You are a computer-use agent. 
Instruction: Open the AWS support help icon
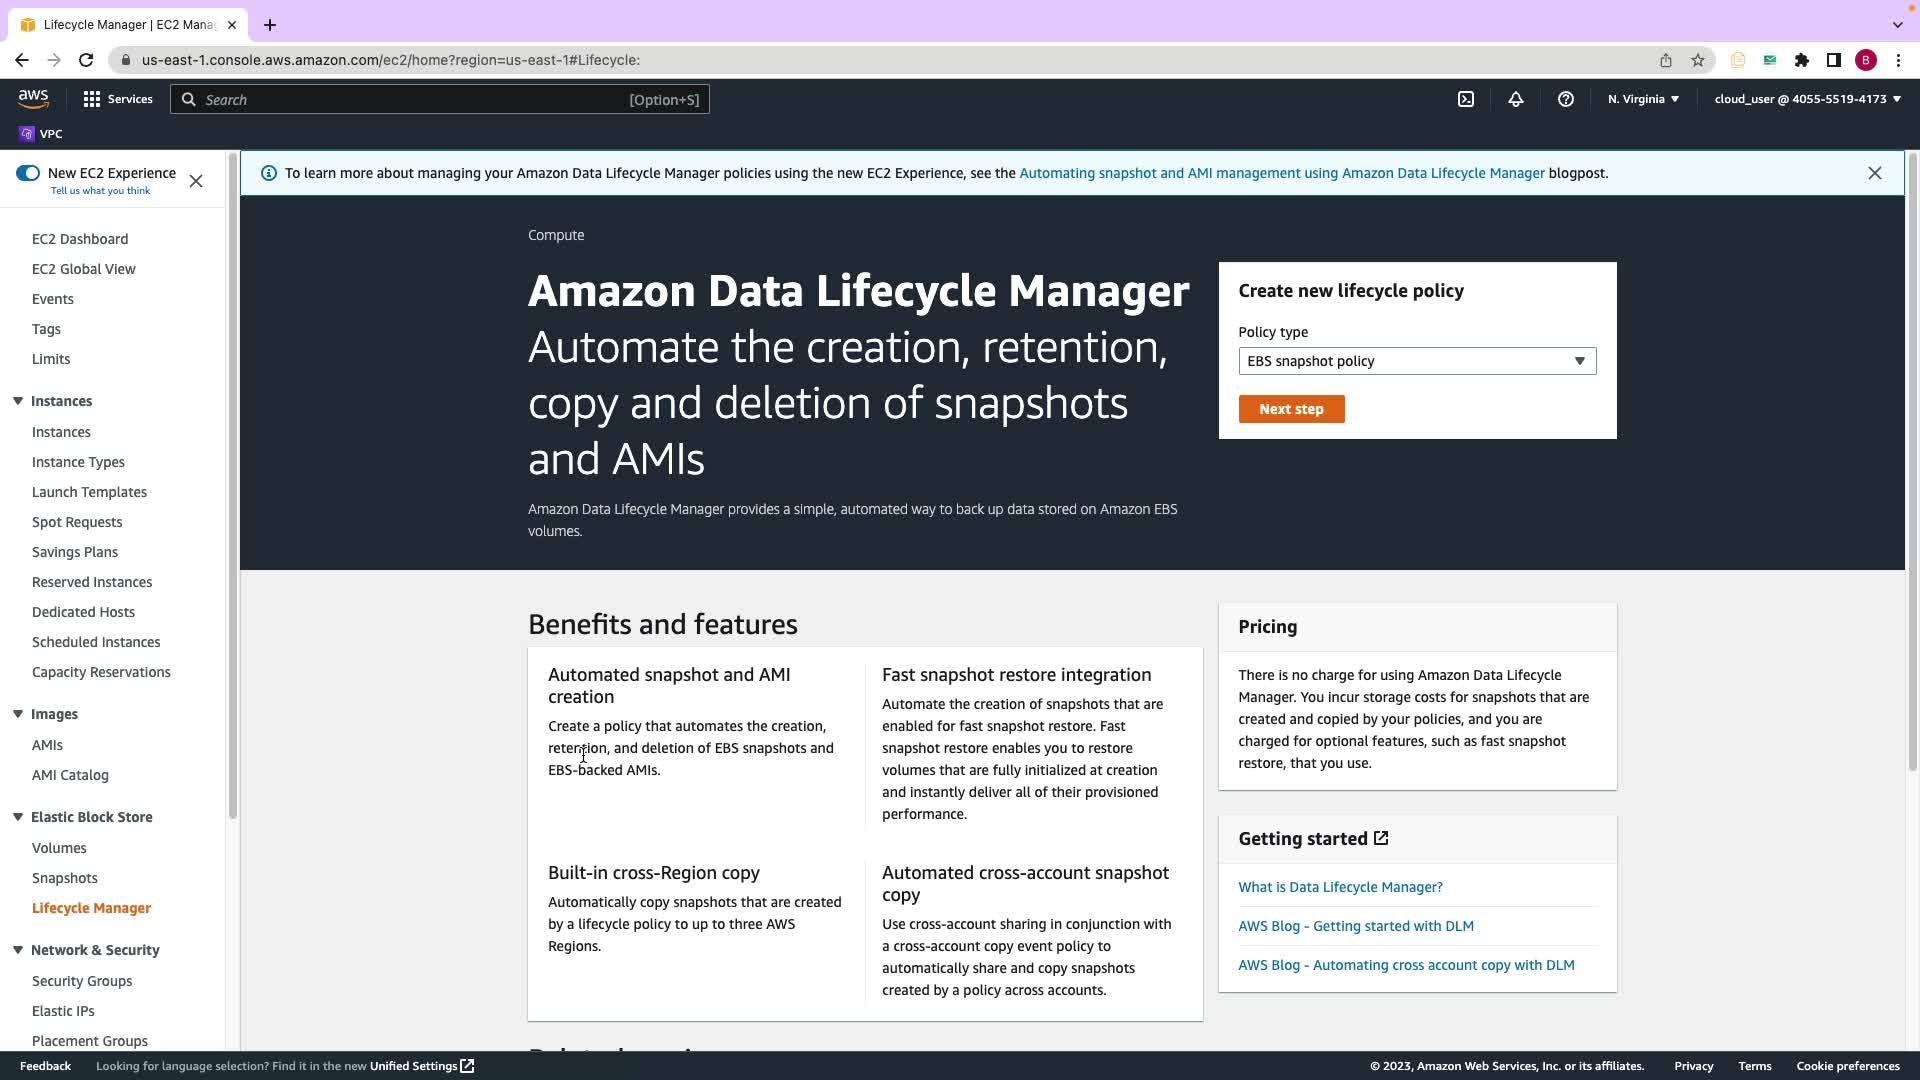[x=1566, y=99]
